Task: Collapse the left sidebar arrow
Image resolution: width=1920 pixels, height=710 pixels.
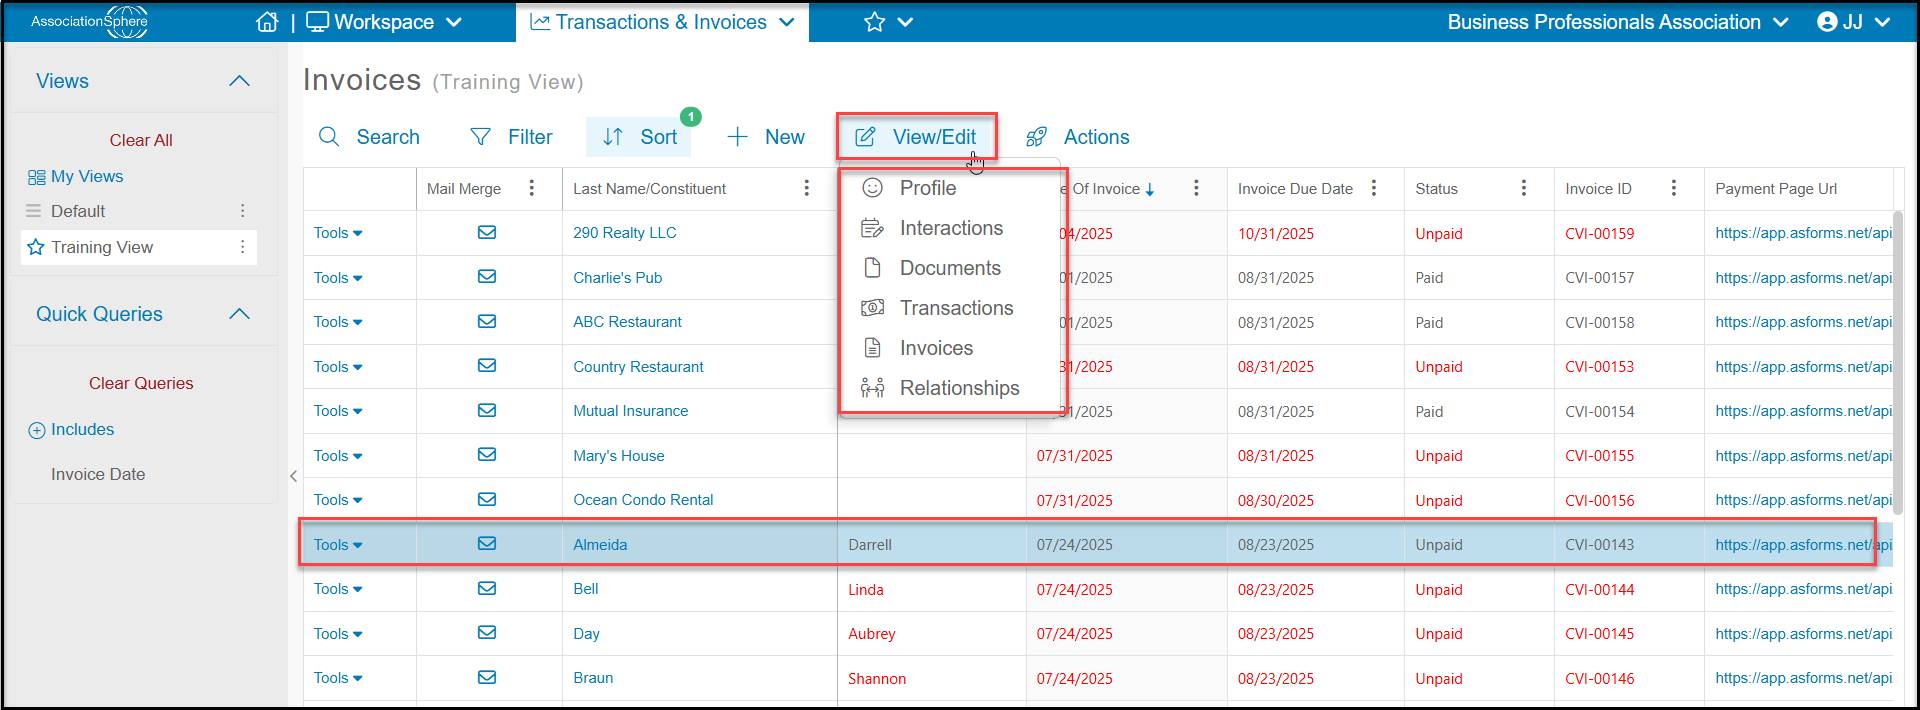Action: click(293, 476)
